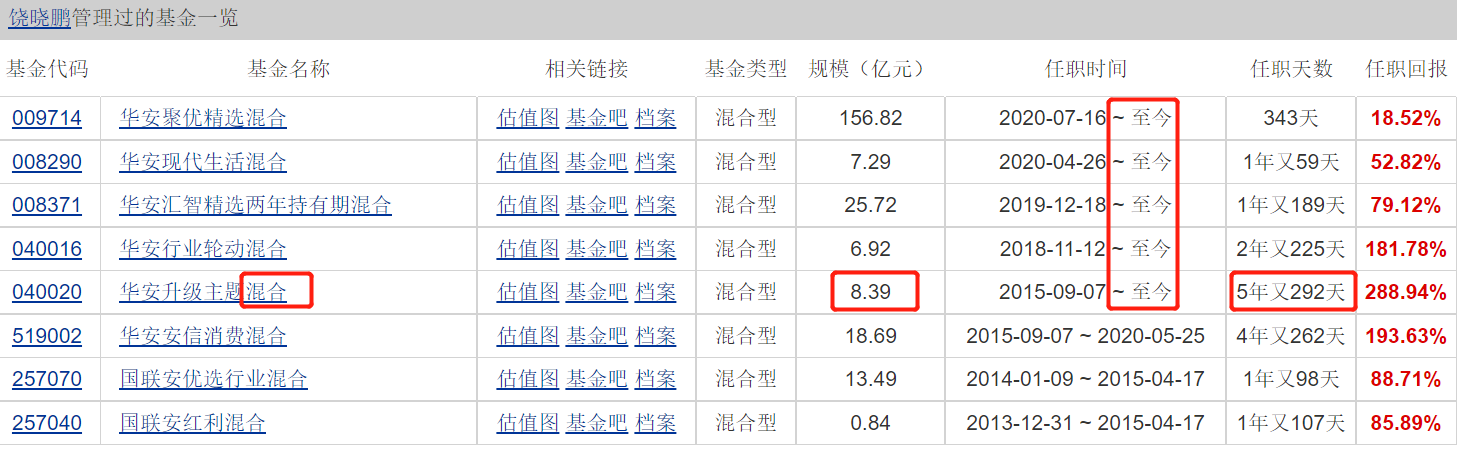Screen dimensions: 1463x464
Task: Select fund code 257040
Action: coord(47,423)
